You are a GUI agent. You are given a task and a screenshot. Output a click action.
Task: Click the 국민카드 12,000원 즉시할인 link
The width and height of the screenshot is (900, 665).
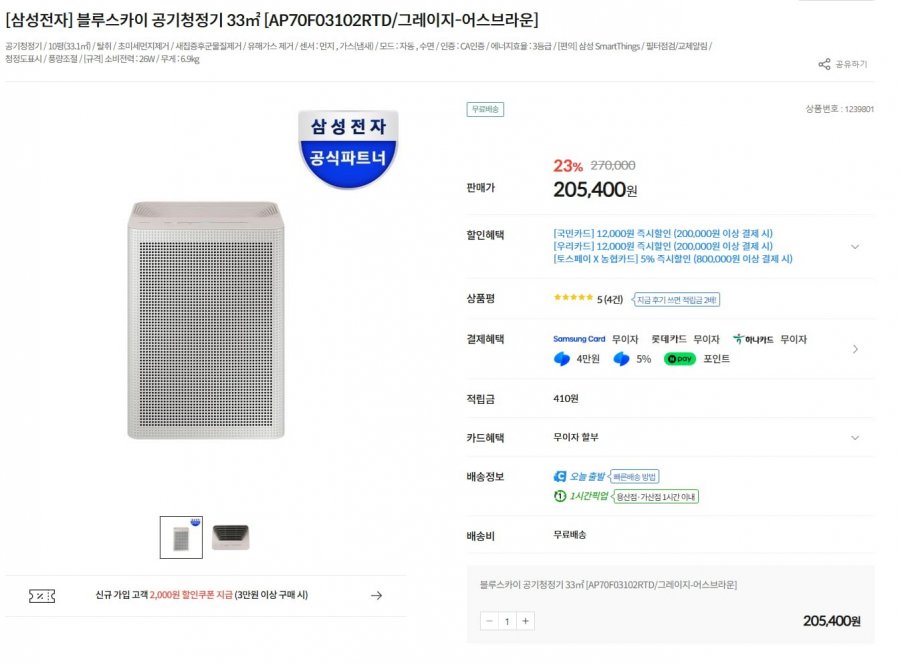click(662, 234)
